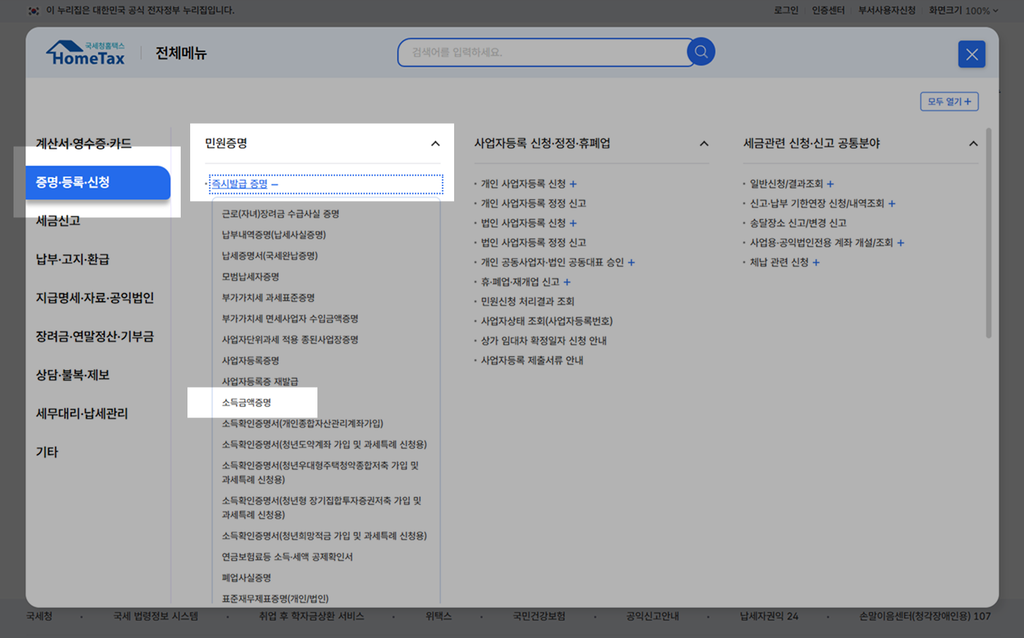
Task: Expand plus icon beside 개인 공동사업자·법인 공동대표 승인
Action: pyautogui.click(x=631, y=262)
